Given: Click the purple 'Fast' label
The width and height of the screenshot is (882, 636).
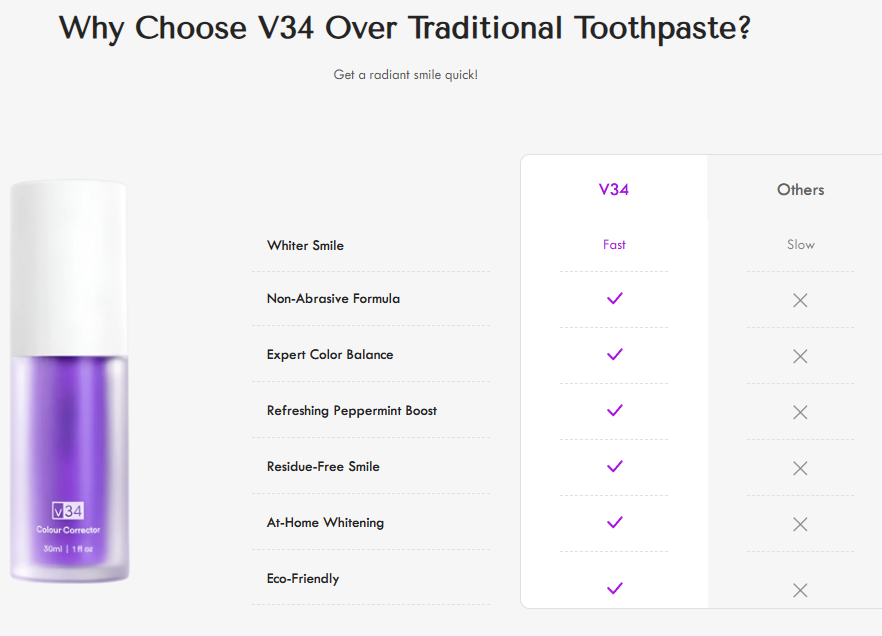Looking at the screenshot, I should [x=614, y=244].
